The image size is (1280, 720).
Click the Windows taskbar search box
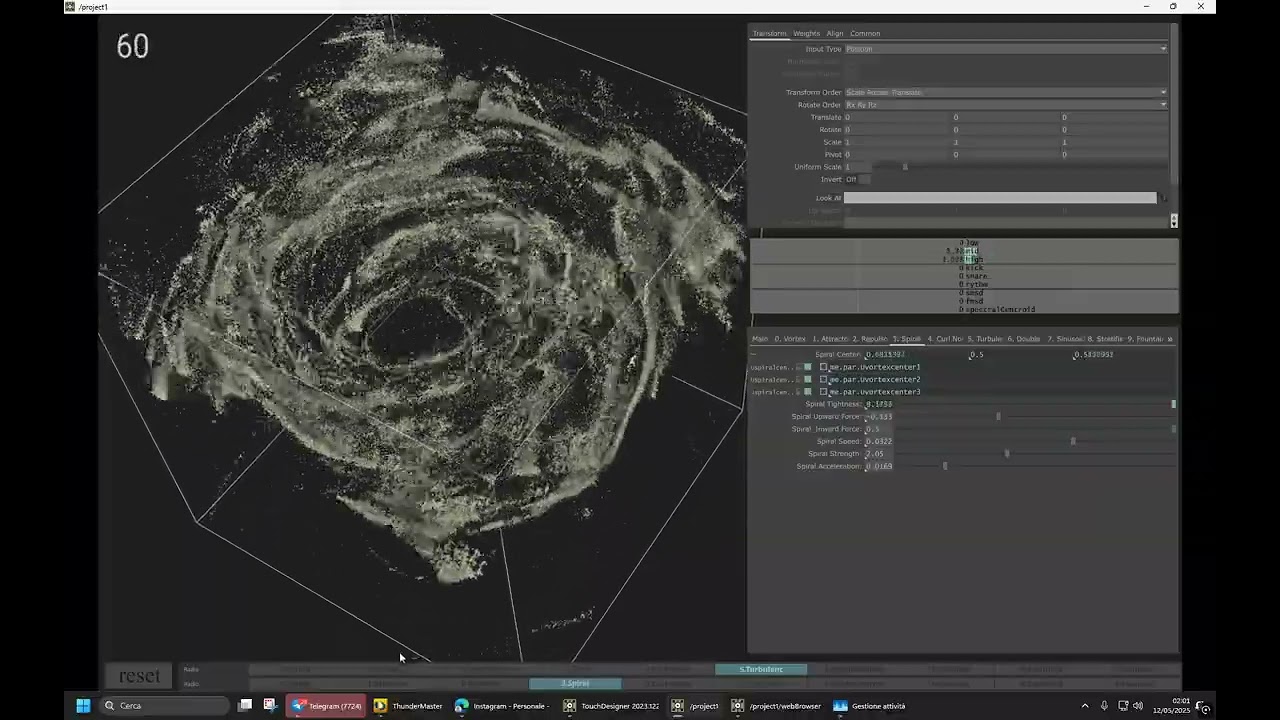pyautogui.click(x=164, y=706)
